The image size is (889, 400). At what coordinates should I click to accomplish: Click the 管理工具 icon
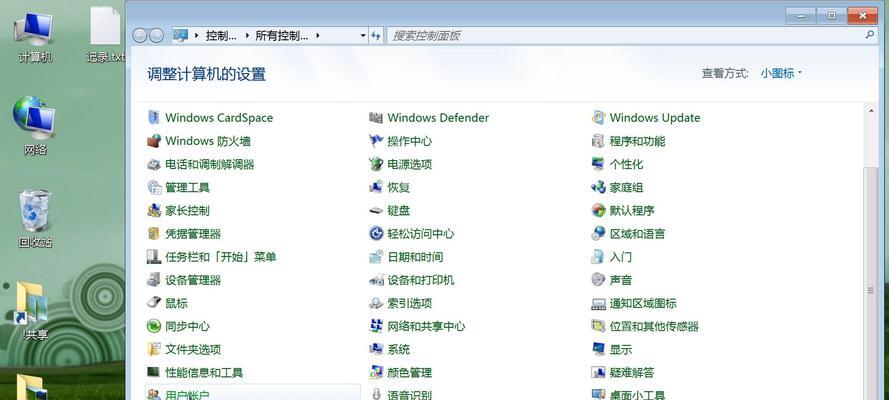154,188
